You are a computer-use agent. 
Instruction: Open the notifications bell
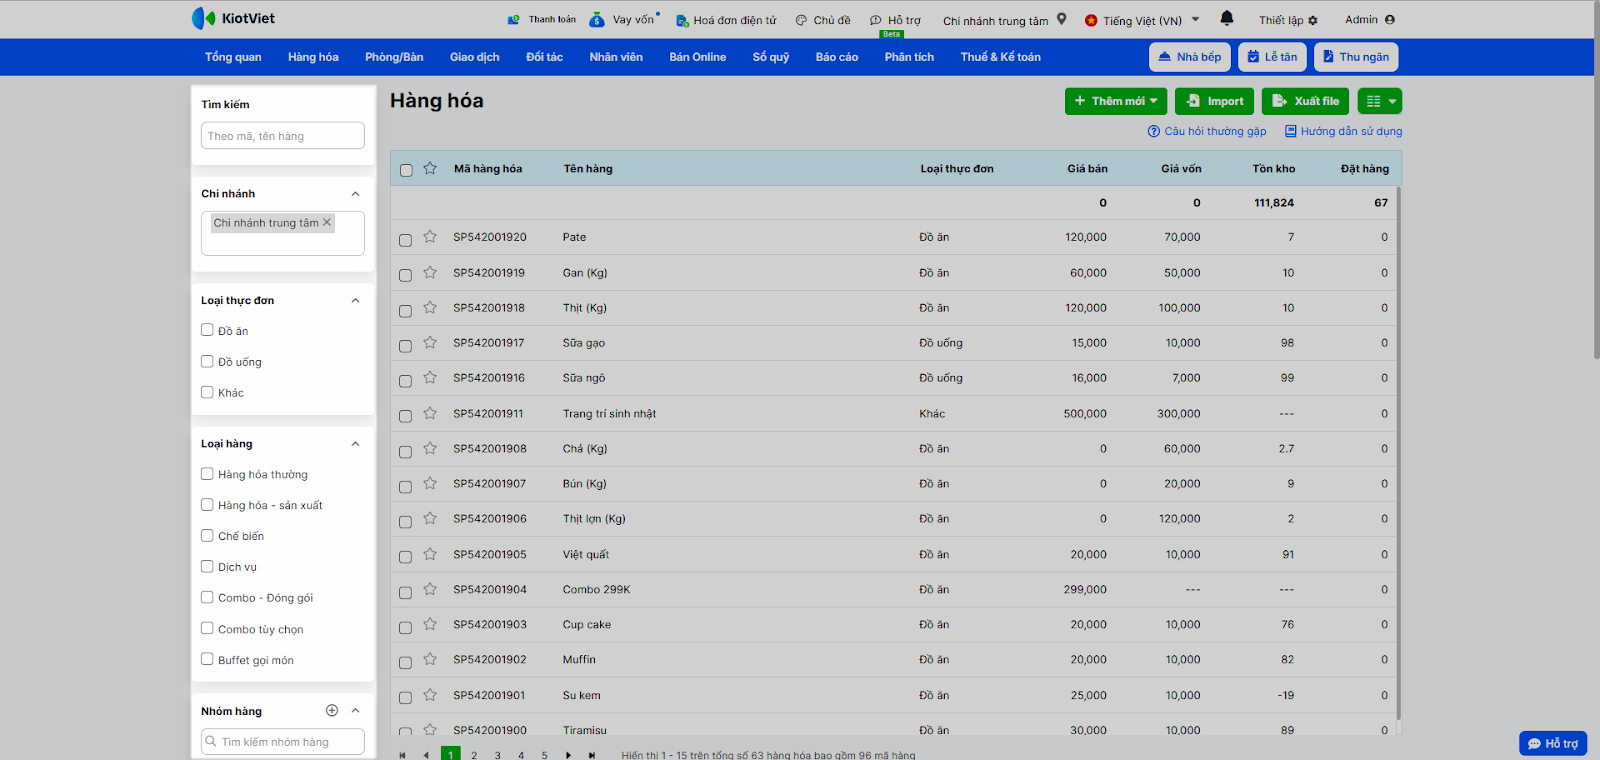[x=1227, y=18]
